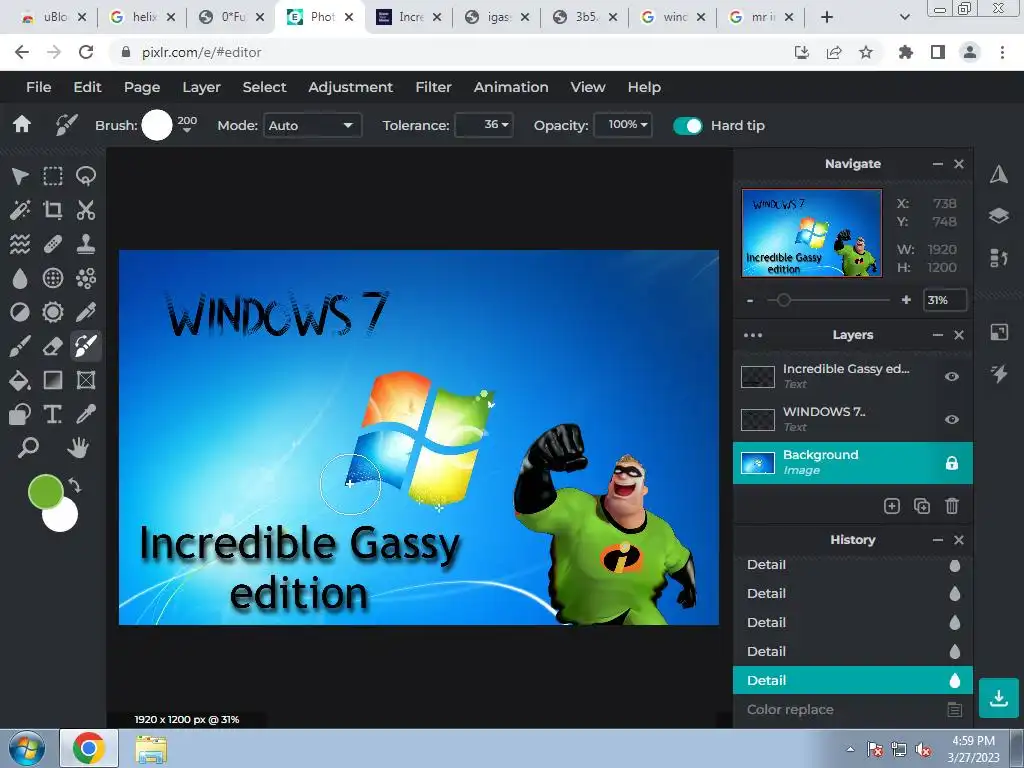Open the Windows Start button
Viewport: 1024px width, 768px height.
click(x=27, y=748)
